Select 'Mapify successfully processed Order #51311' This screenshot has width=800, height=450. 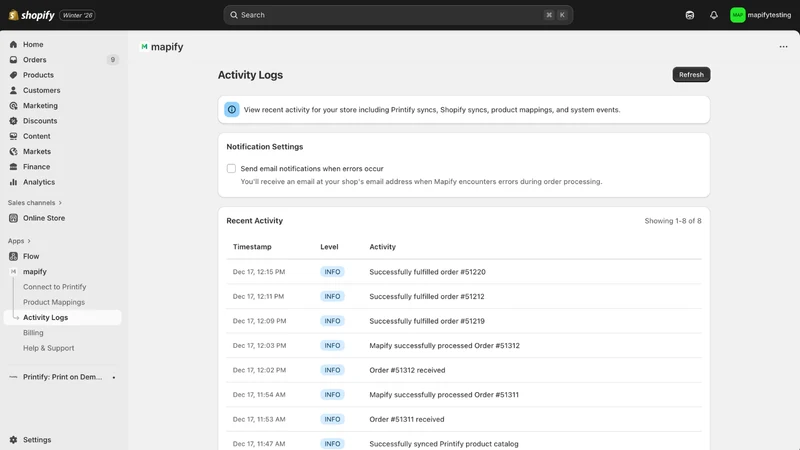444,394
